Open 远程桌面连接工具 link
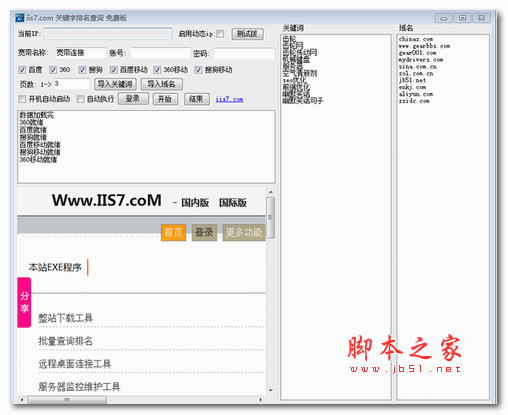The image size is (508, 415). point(75,364)
